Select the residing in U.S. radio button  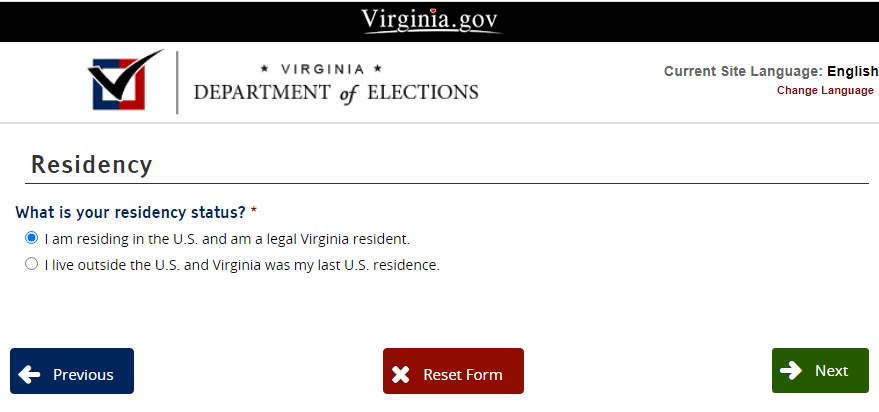(32, 238)
